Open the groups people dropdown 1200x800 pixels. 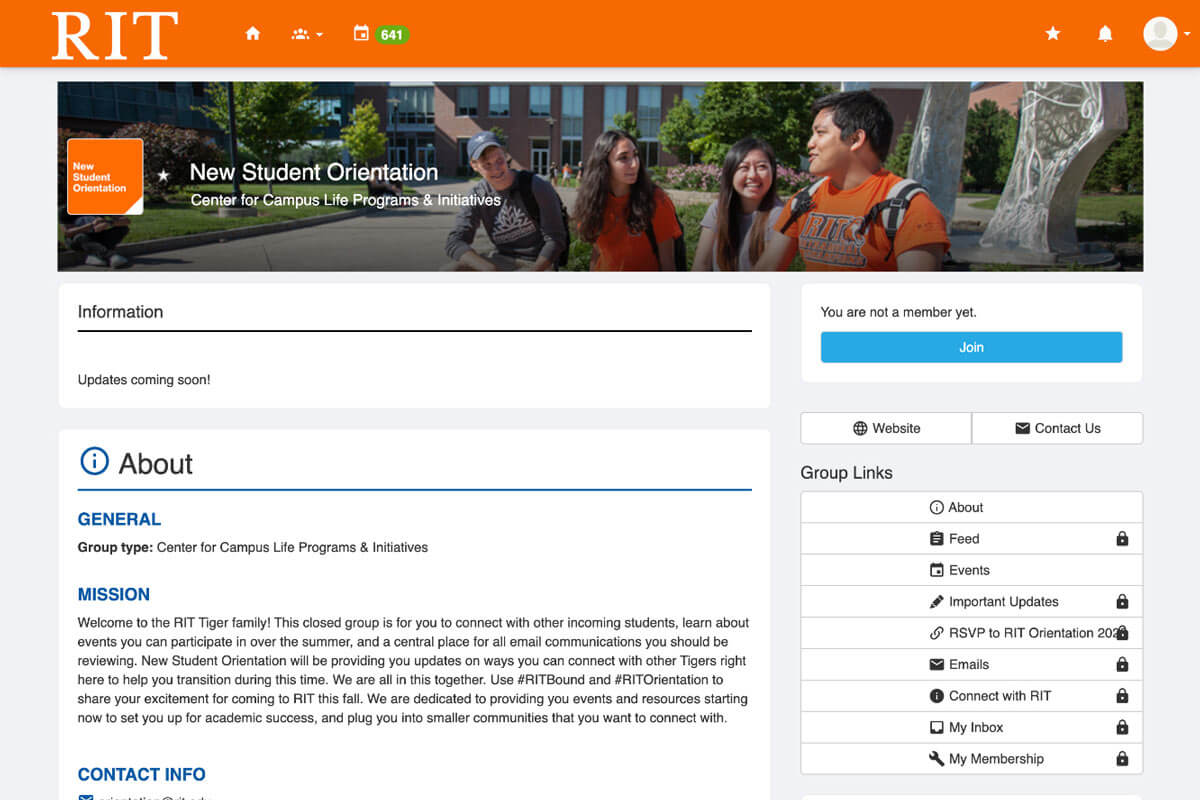[307, 34]
